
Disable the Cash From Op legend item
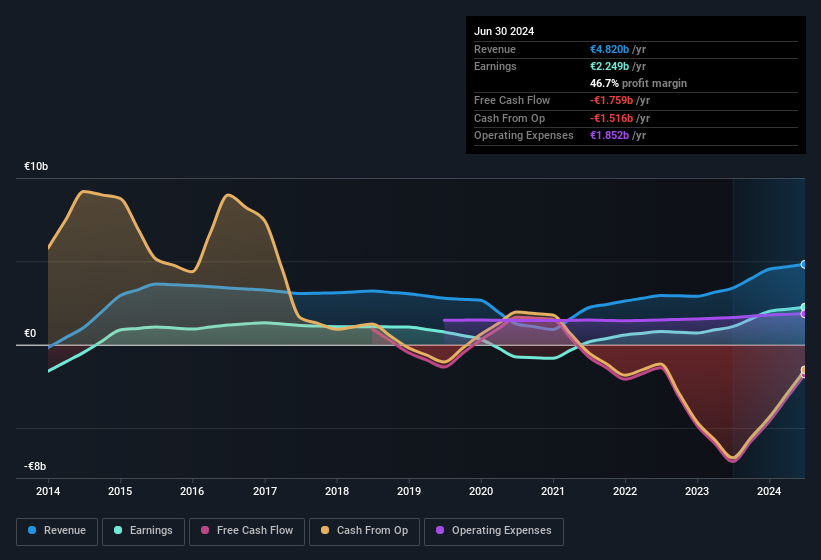(x=364, y=531)
